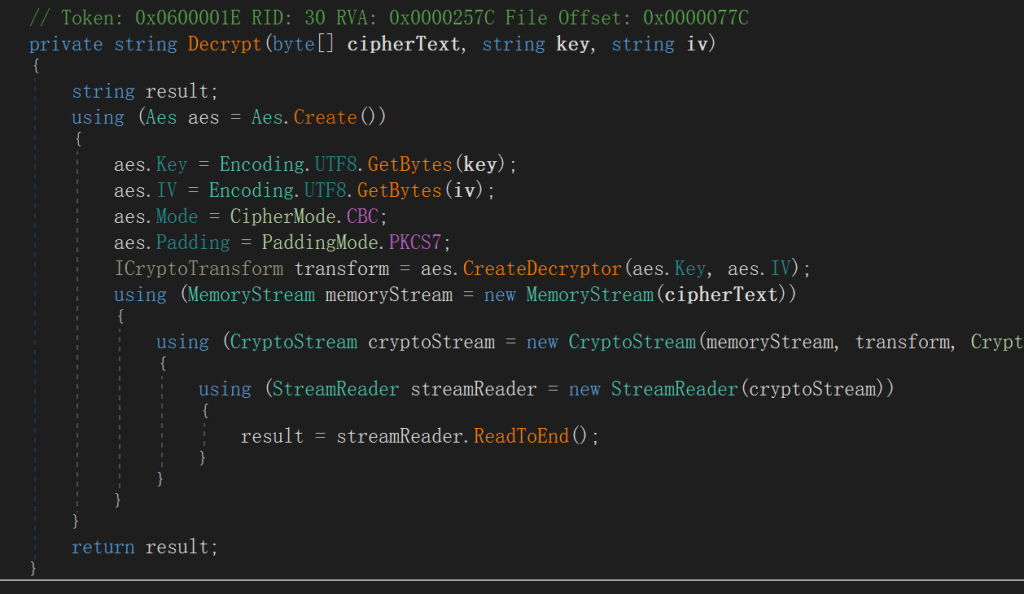Image resolution: width=1024 pixels, height=594 pixels.
Task: Click cryptoStream variable declaration name
Action: (x=431, y=342)
